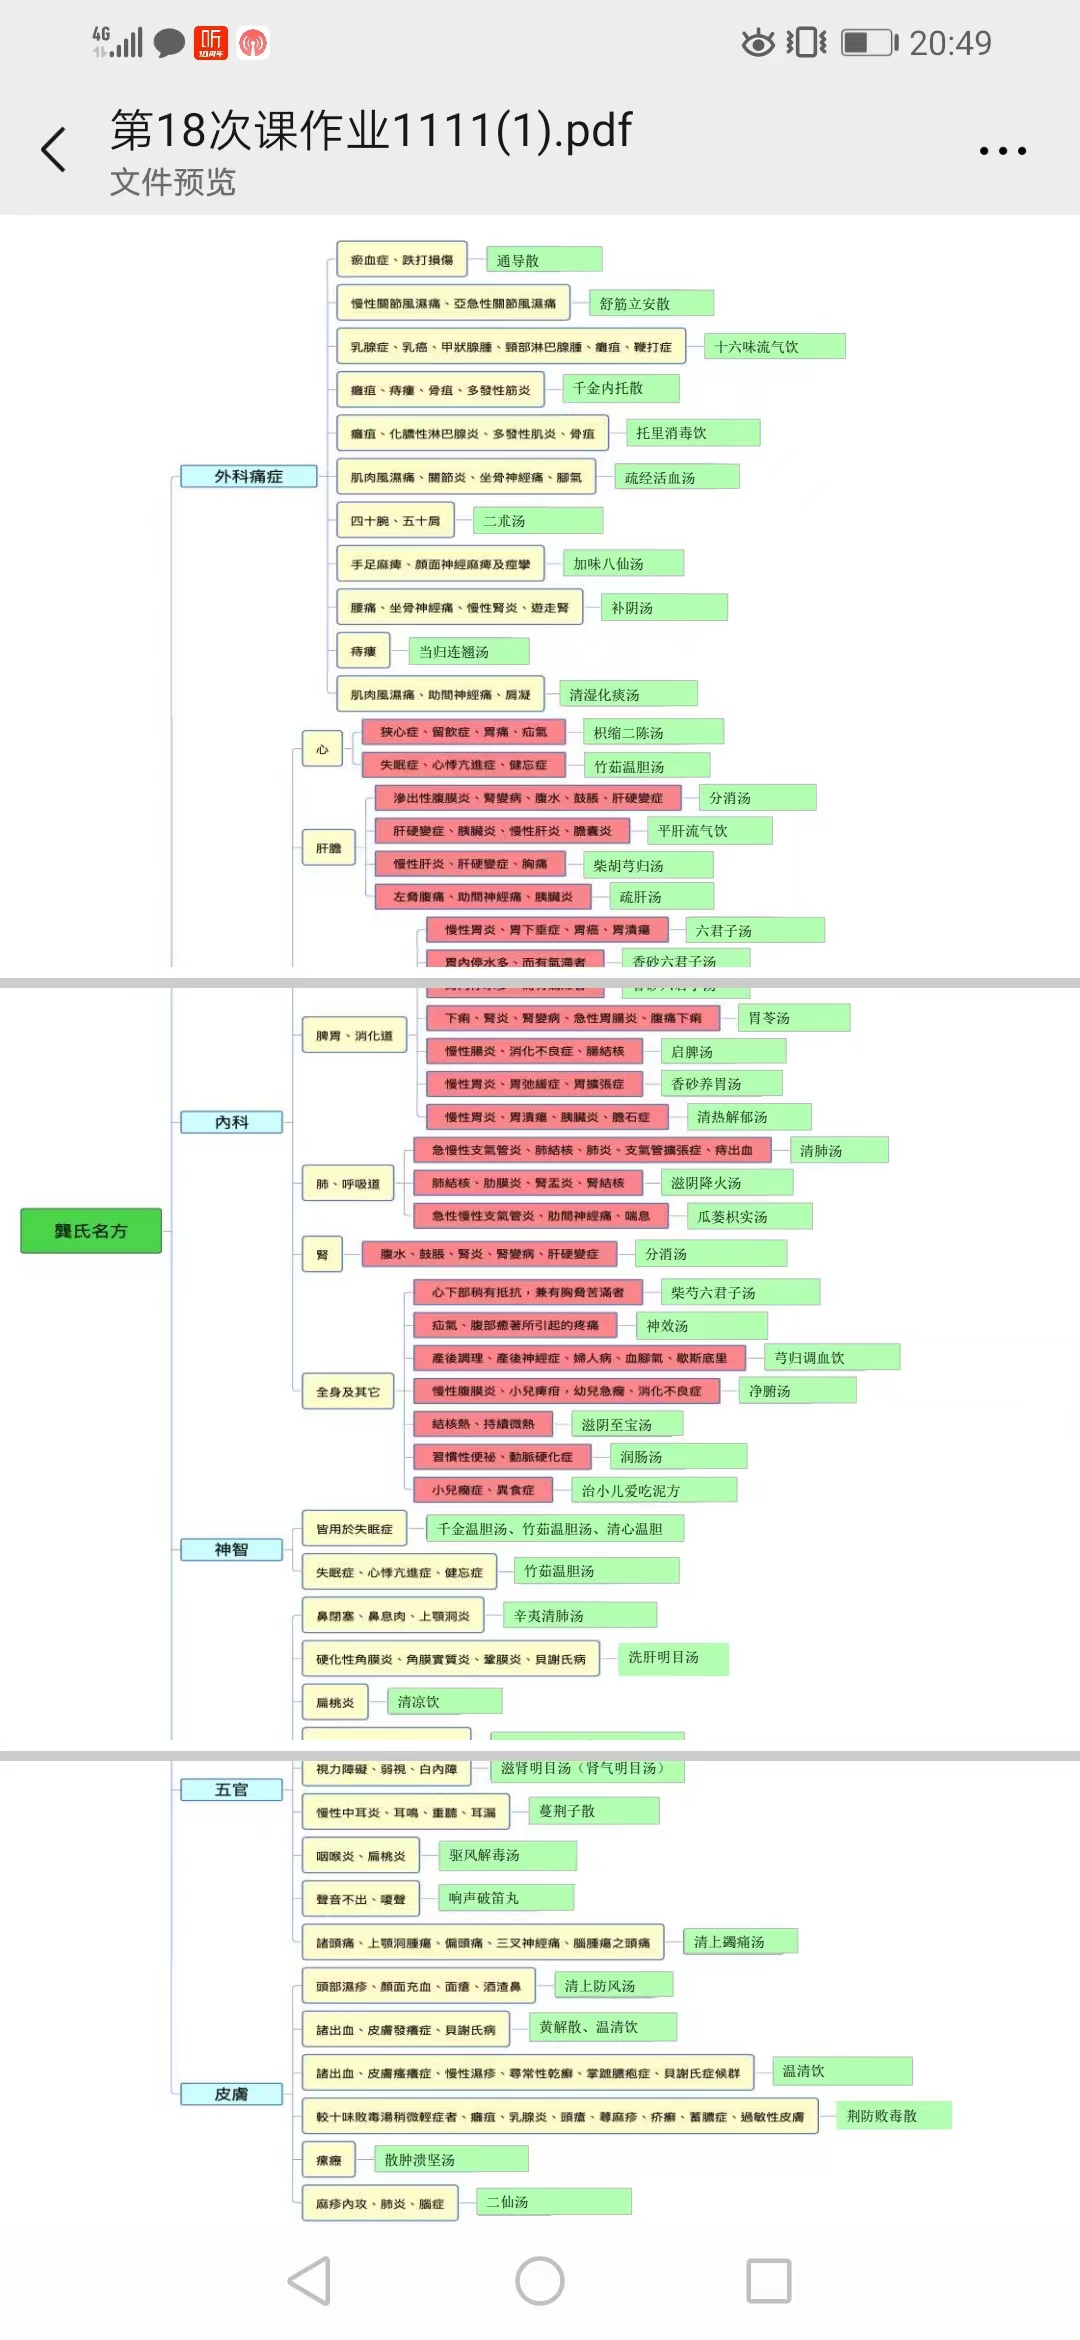
Task: Tap the triangle back button in navigation bar
Action: pyautogui.click(x=309, y=2281)
